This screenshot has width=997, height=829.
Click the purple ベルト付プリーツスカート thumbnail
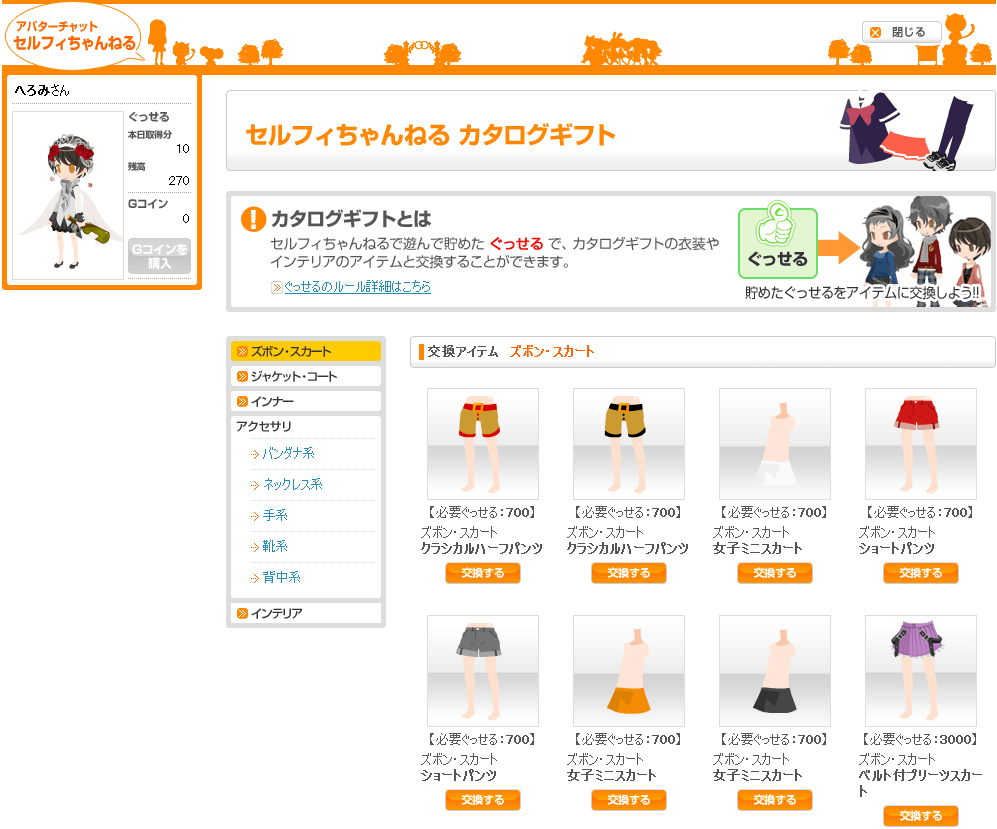[921, 671]
